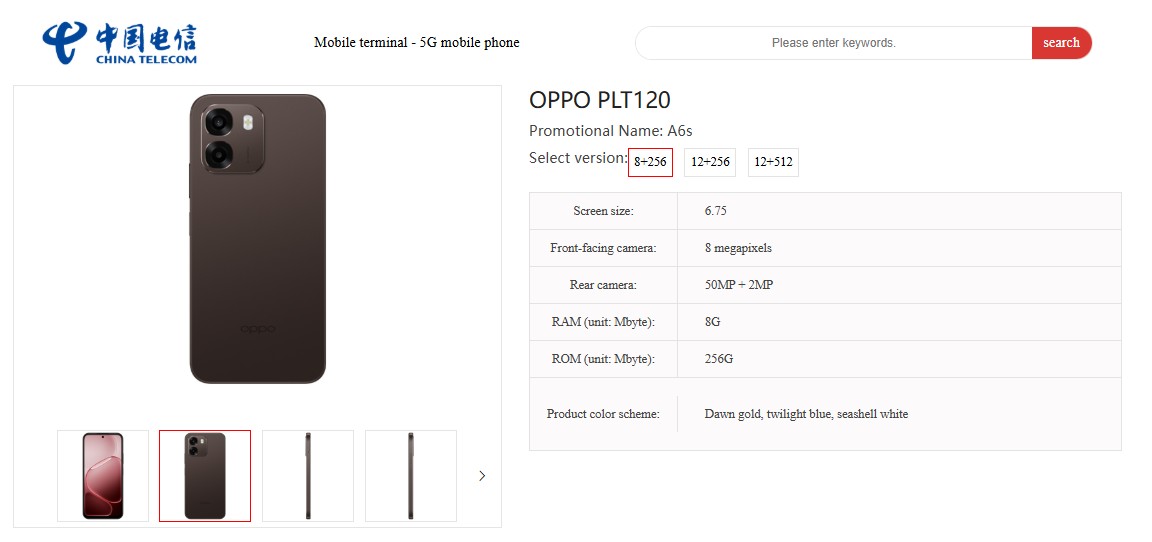Open Mobile terminal - 5G mobile phone link

(x=416, y=42)
